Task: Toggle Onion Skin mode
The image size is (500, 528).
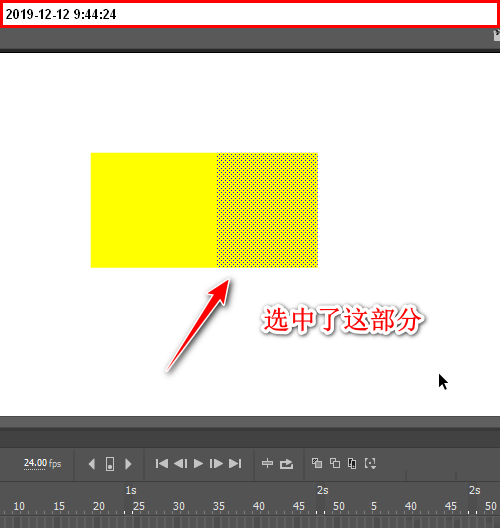Action: coord(317,463)
